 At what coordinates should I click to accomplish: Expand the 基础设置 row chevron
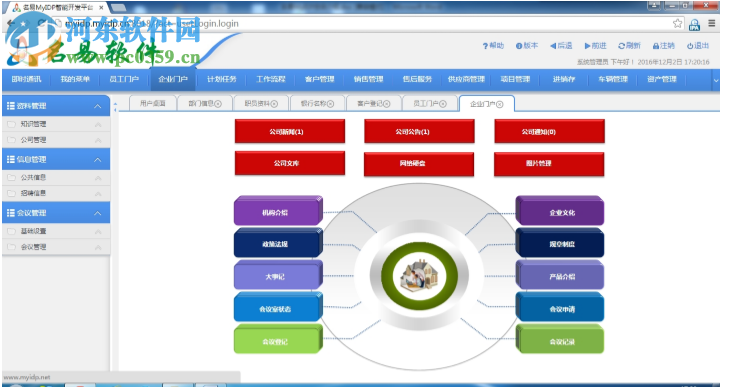(x=98, y=231)
